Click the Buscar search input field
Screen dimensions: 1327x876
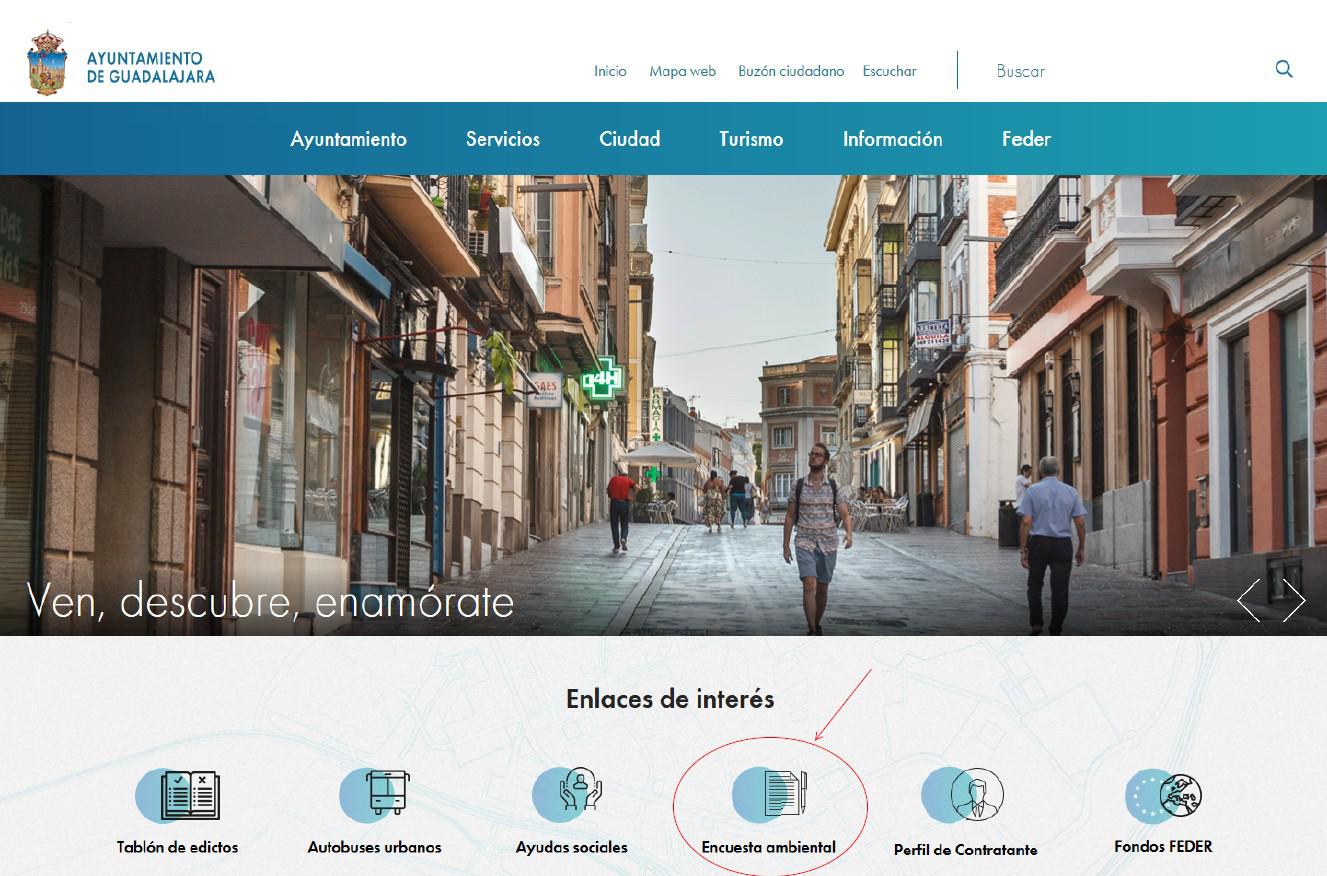click(1120, 71)
